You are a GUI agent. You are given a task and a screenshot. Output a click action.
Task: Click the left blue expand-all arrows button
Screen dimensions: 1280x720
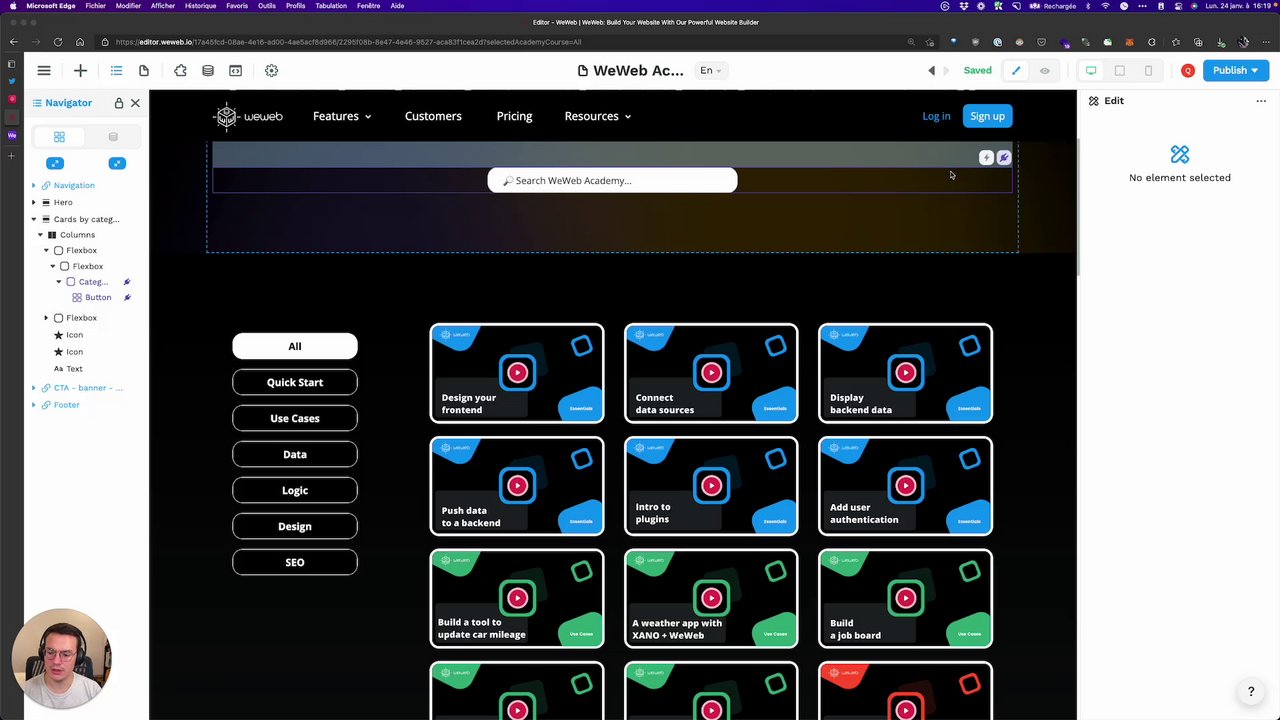click(x=55, y=163)
